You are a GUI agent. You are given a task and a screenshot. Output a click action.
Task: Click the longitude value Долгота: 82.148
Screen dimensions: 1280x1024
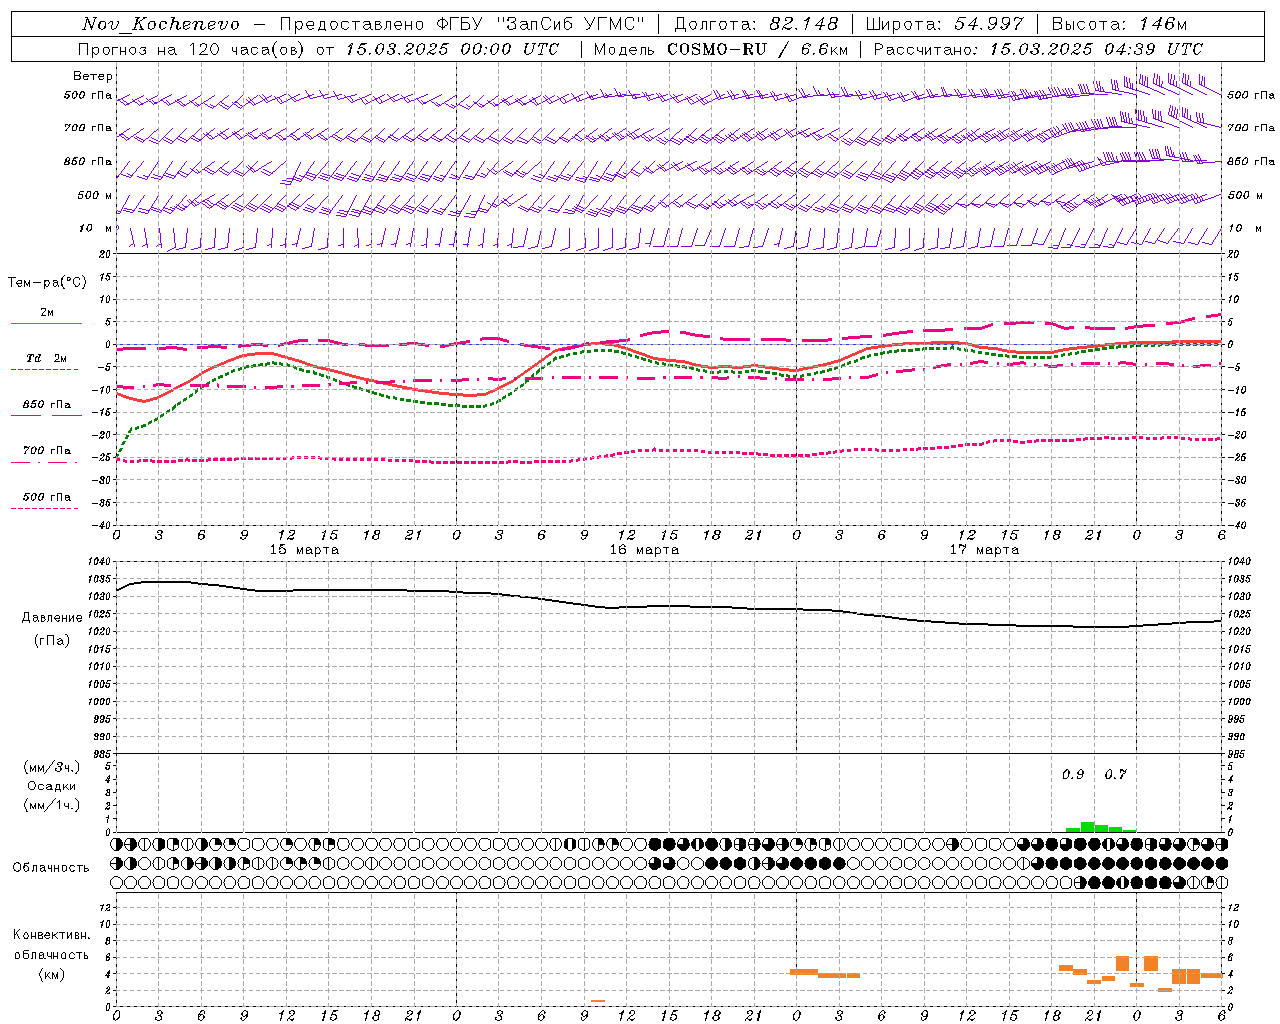(756, 24)
